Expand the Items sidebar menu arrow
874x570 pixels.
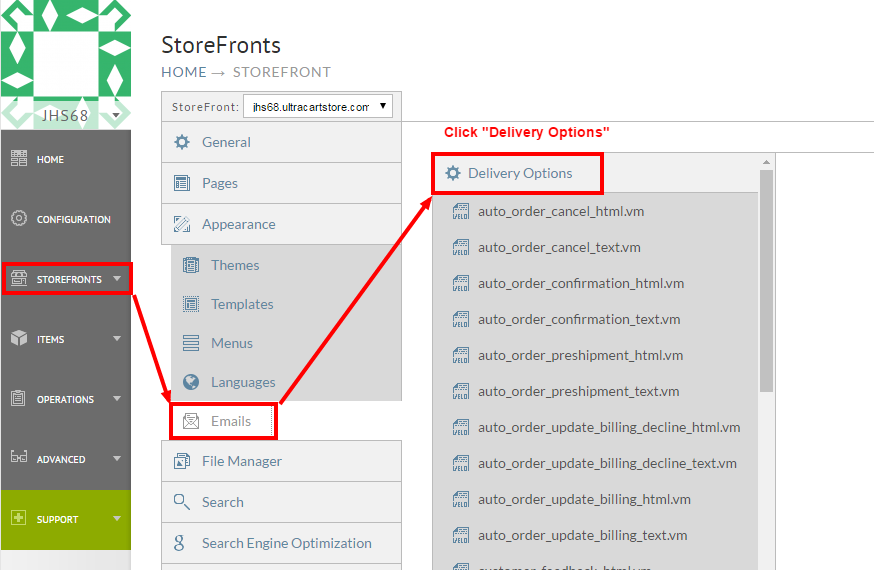(116, 339)
